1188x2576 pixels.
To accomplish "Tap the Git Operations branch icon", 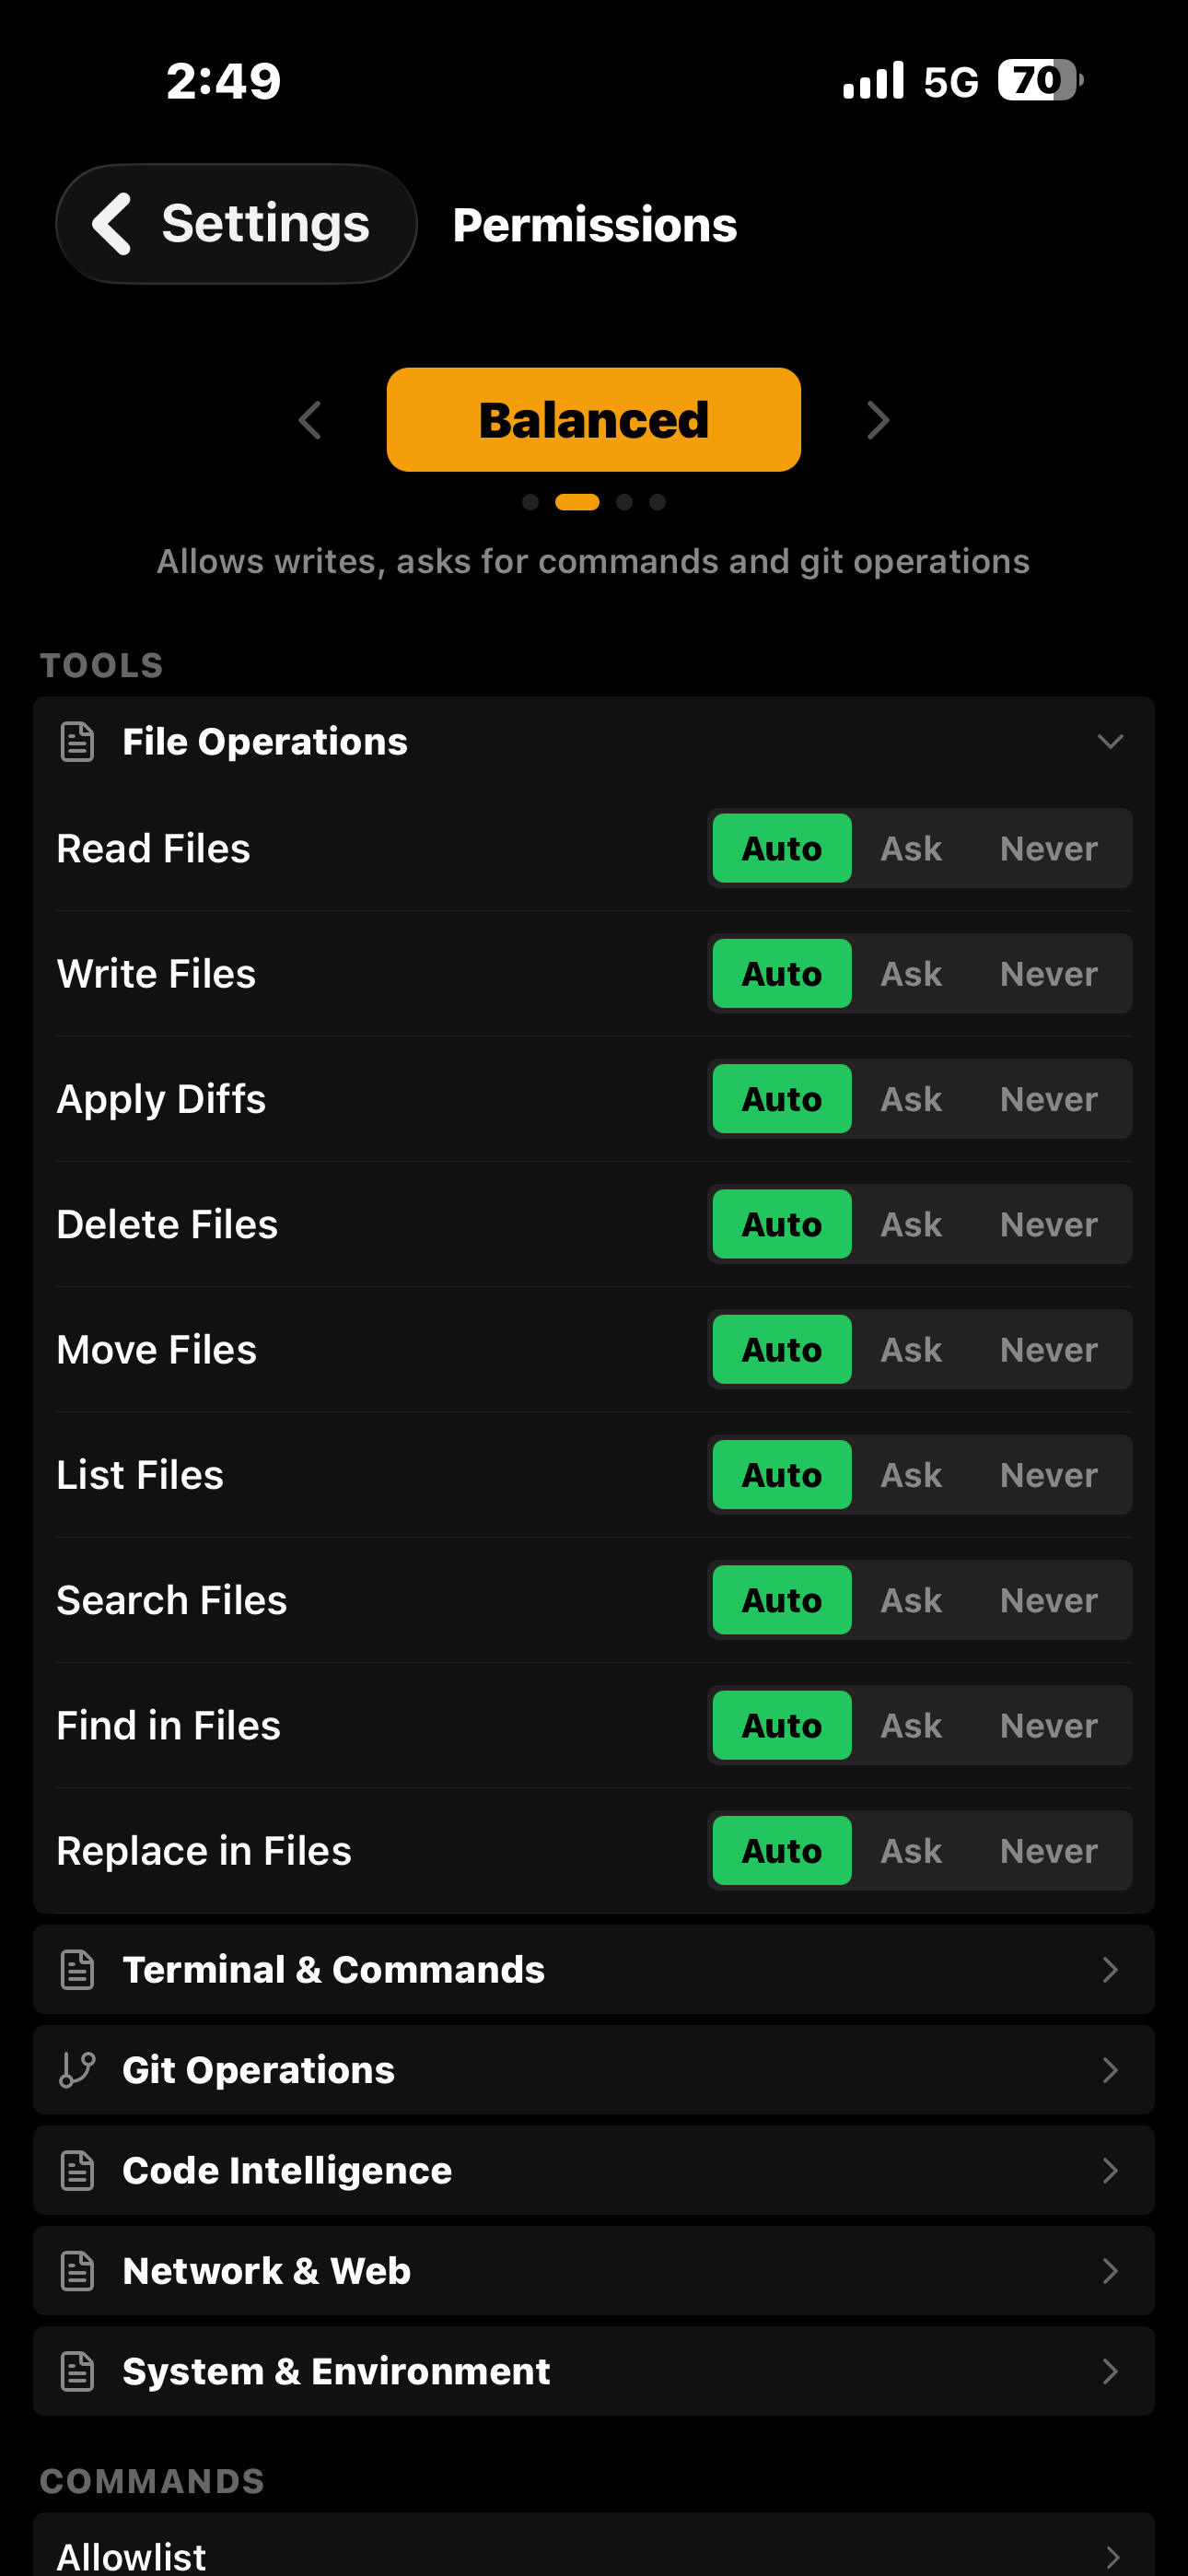I will 77,2070.
